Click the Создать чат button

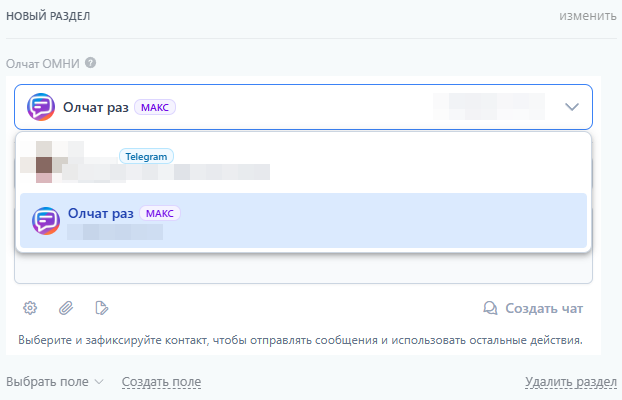tap(533, 308)
